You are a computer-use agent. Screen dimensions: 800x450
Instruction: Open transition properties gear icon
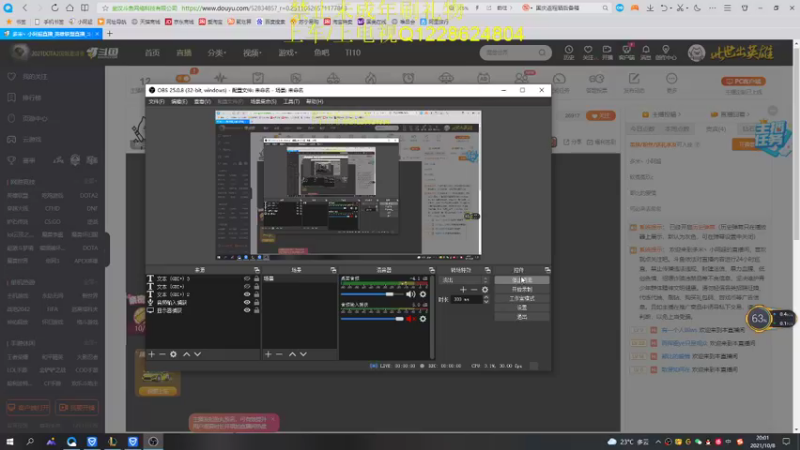tap(485, 289)
